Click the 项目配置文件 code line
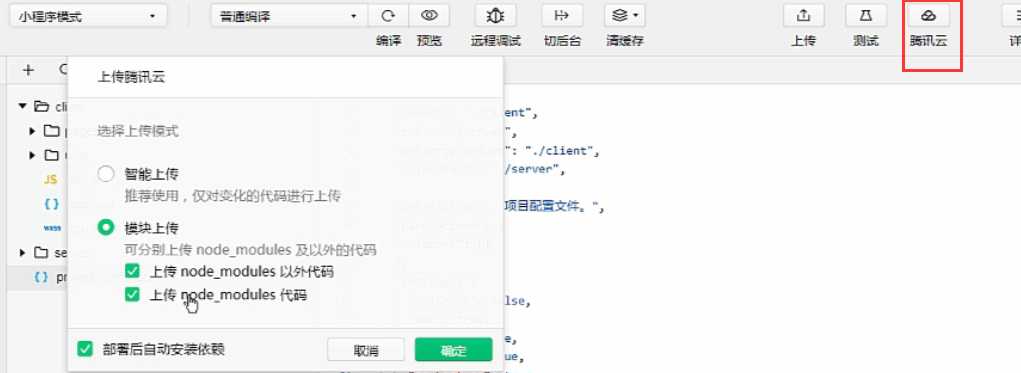1021x373 pixels. [555, 207]
